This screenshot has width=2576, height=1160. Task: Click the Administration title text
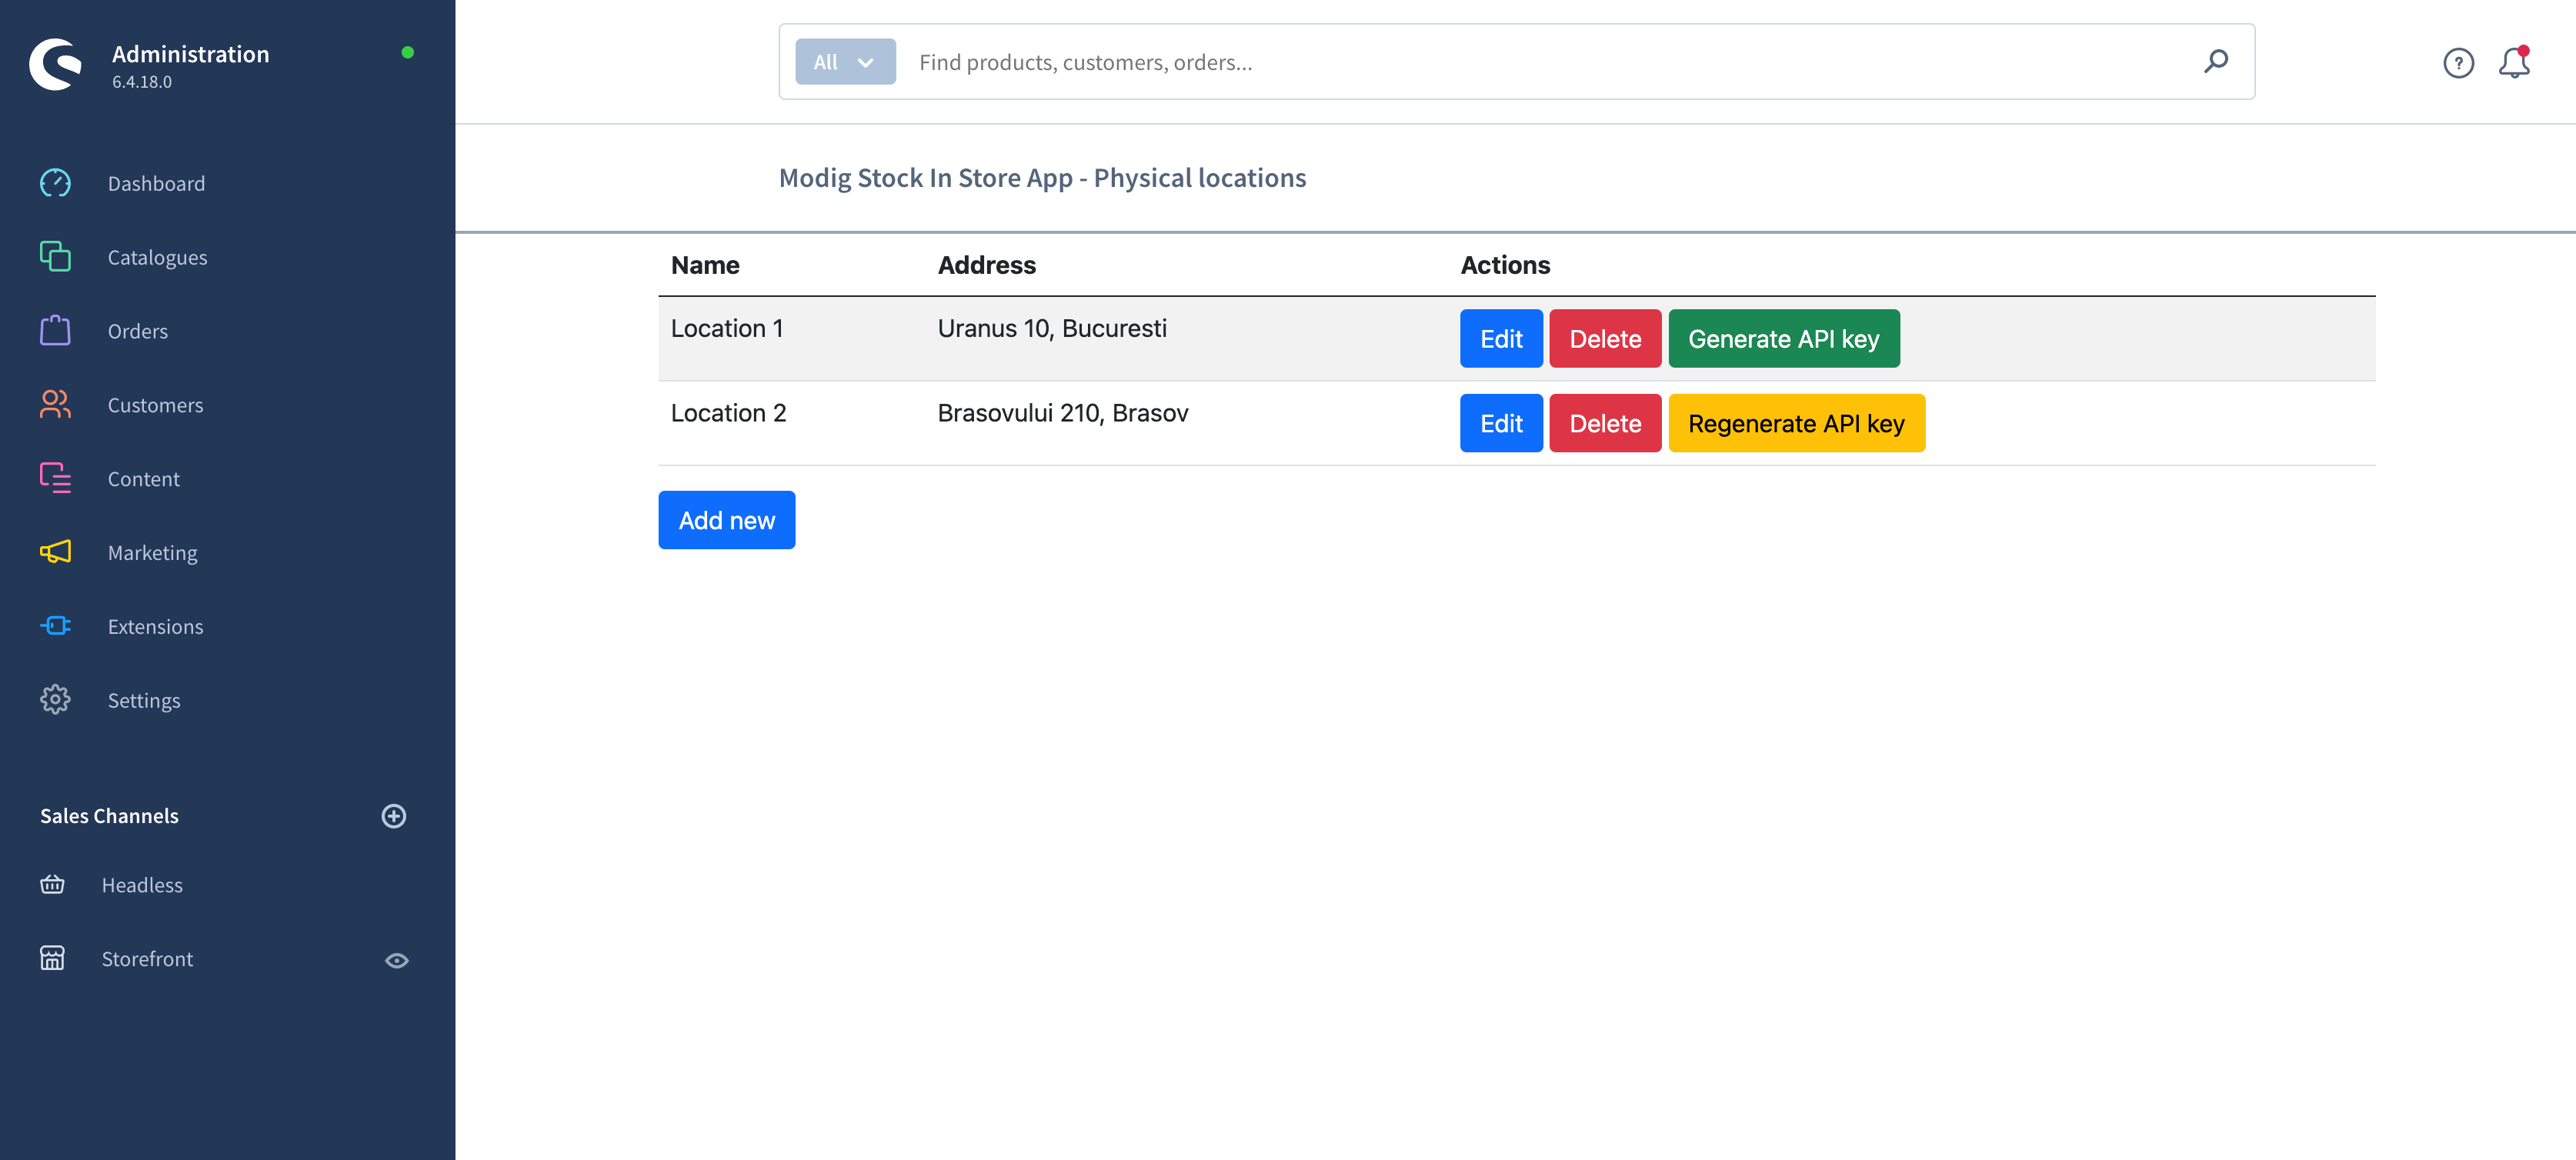pyautogui.click(x=190, y=54)
